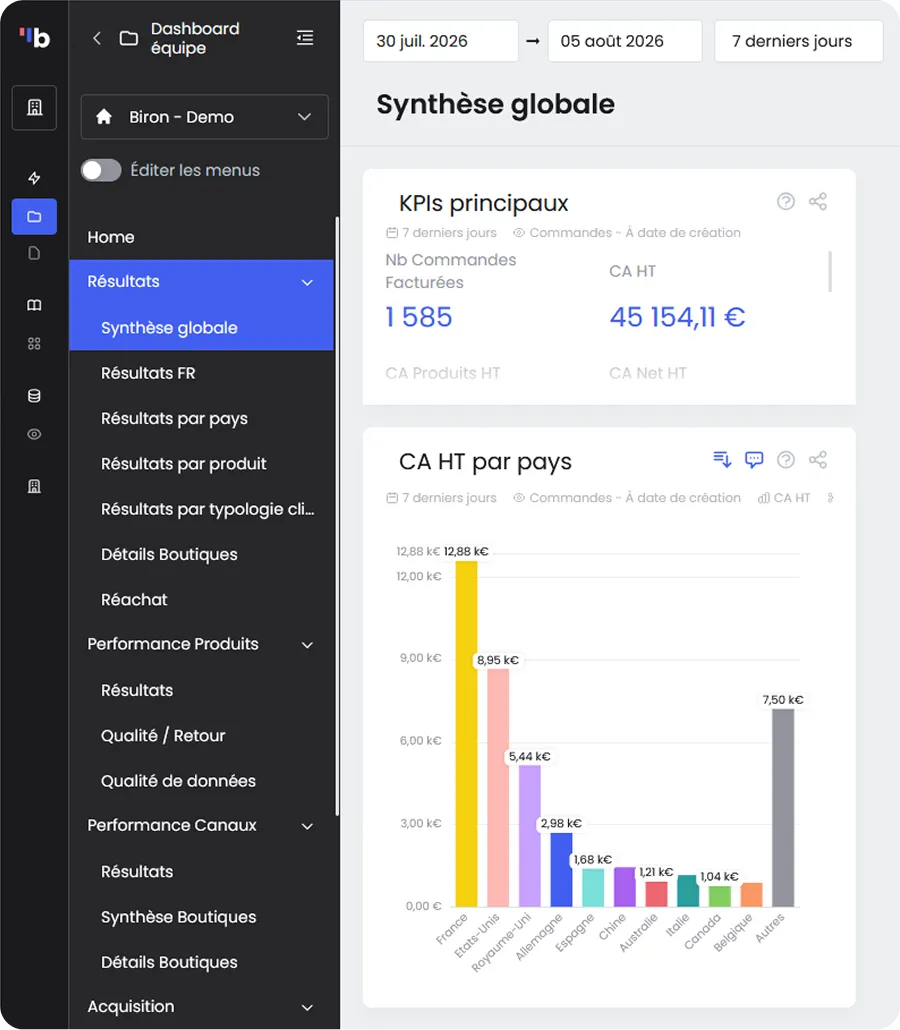Open the bottom building icon in rail
Viewport: 900px width, 1030px height.
pyautogui.click(x=34, y=486)
